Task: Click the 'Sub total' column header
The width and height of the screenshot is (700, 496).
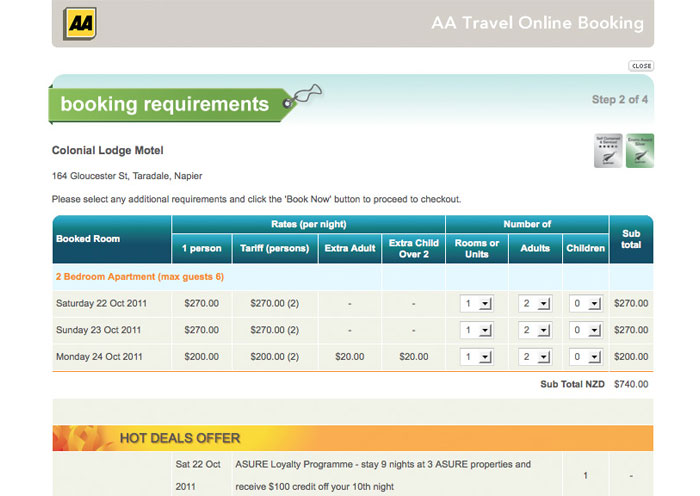Action: (631, 239)
